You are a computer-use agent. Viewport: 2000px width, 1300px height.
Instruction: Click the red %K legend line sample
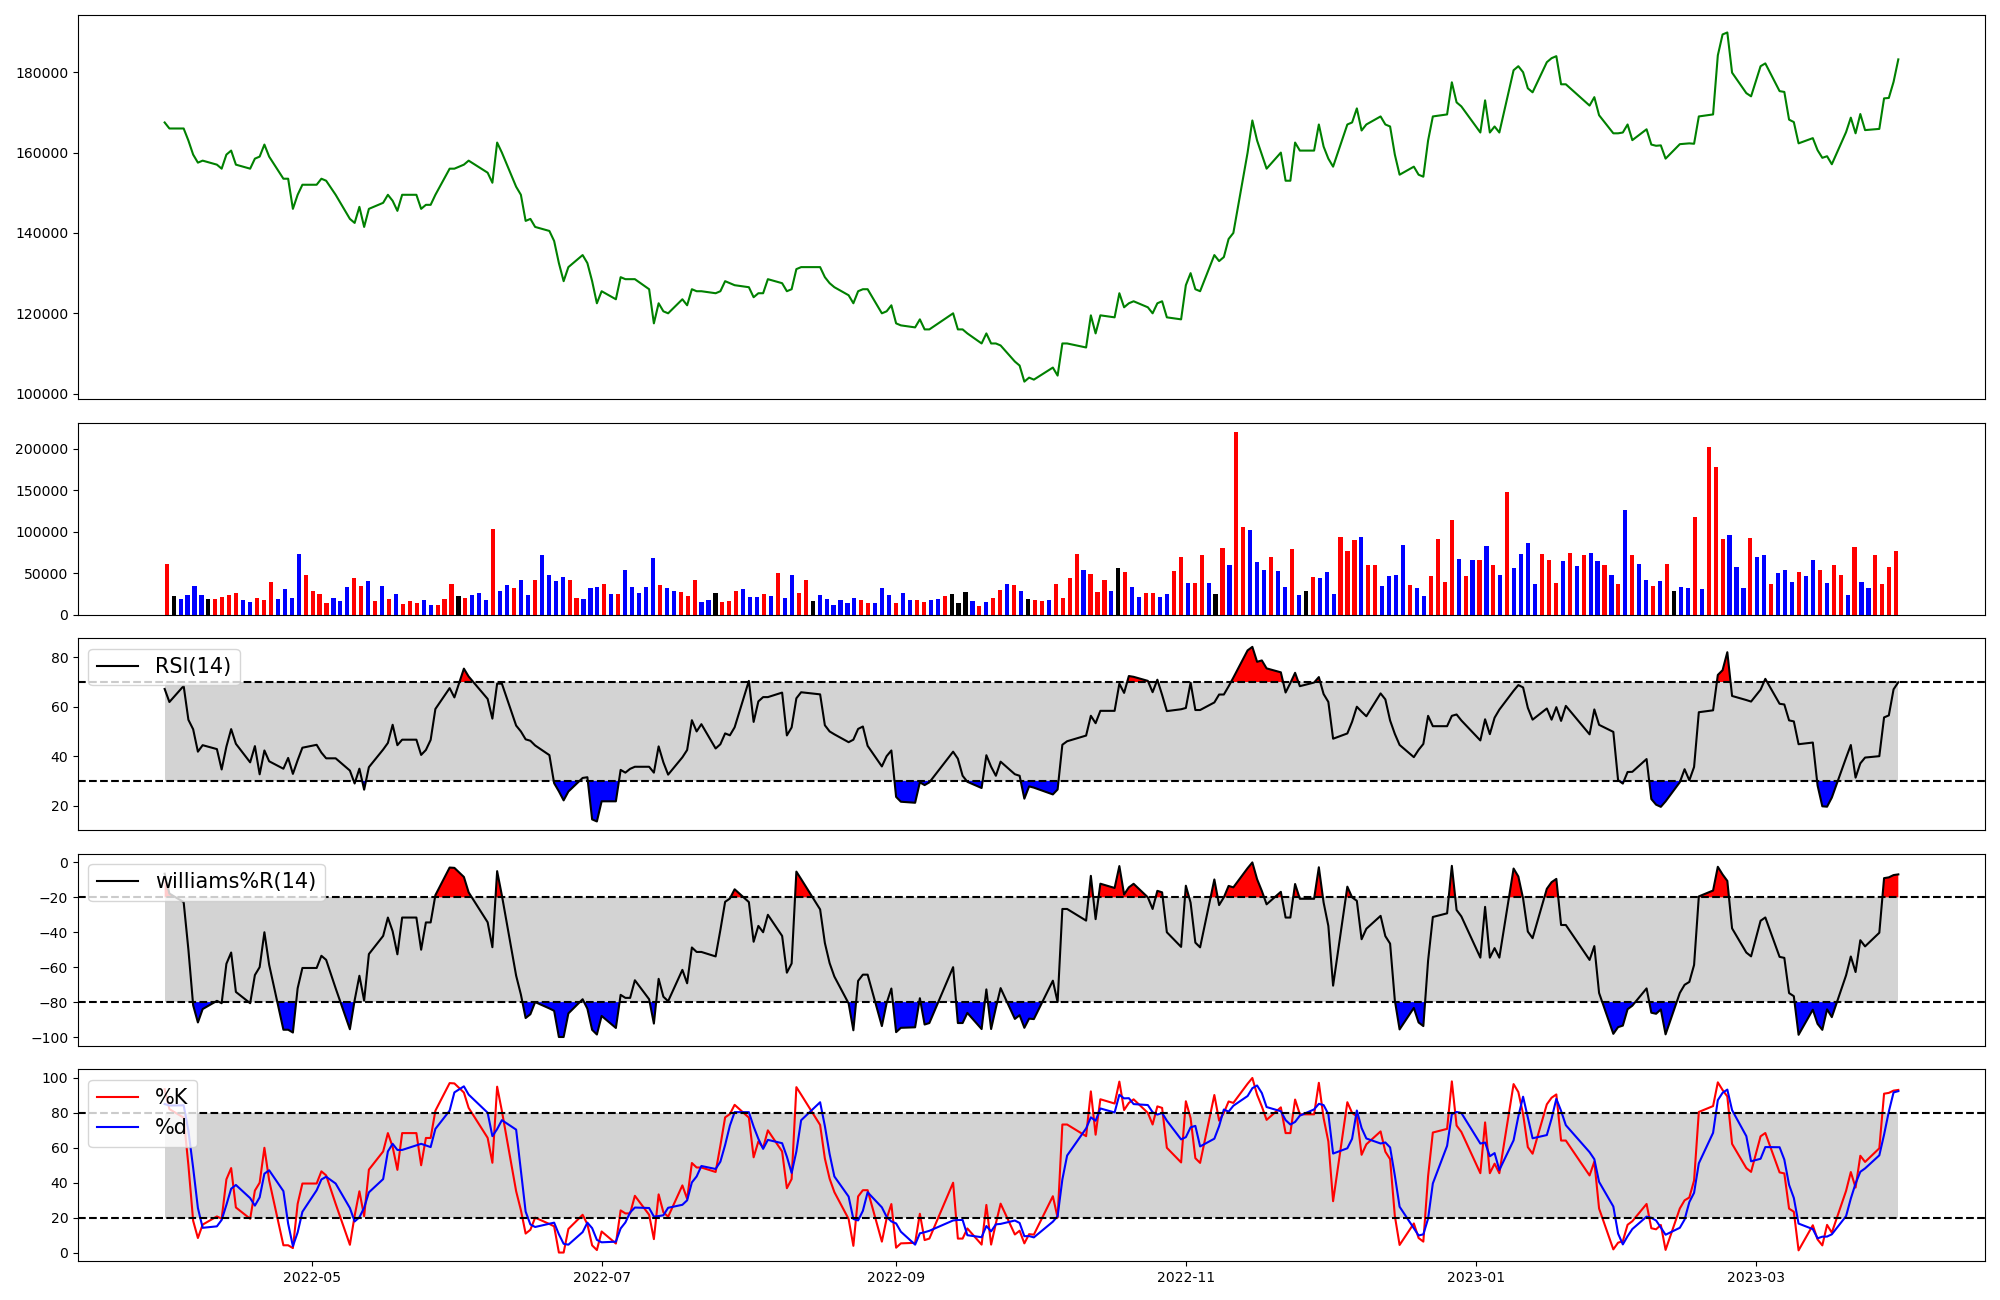117,1097
